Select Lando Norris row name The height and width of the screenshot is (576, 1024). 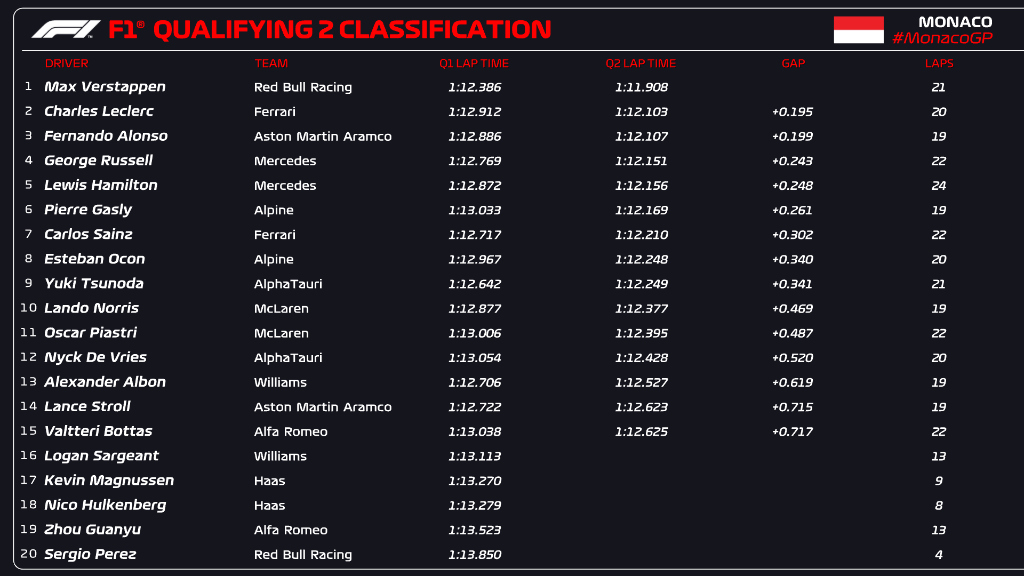coord(91,308)
